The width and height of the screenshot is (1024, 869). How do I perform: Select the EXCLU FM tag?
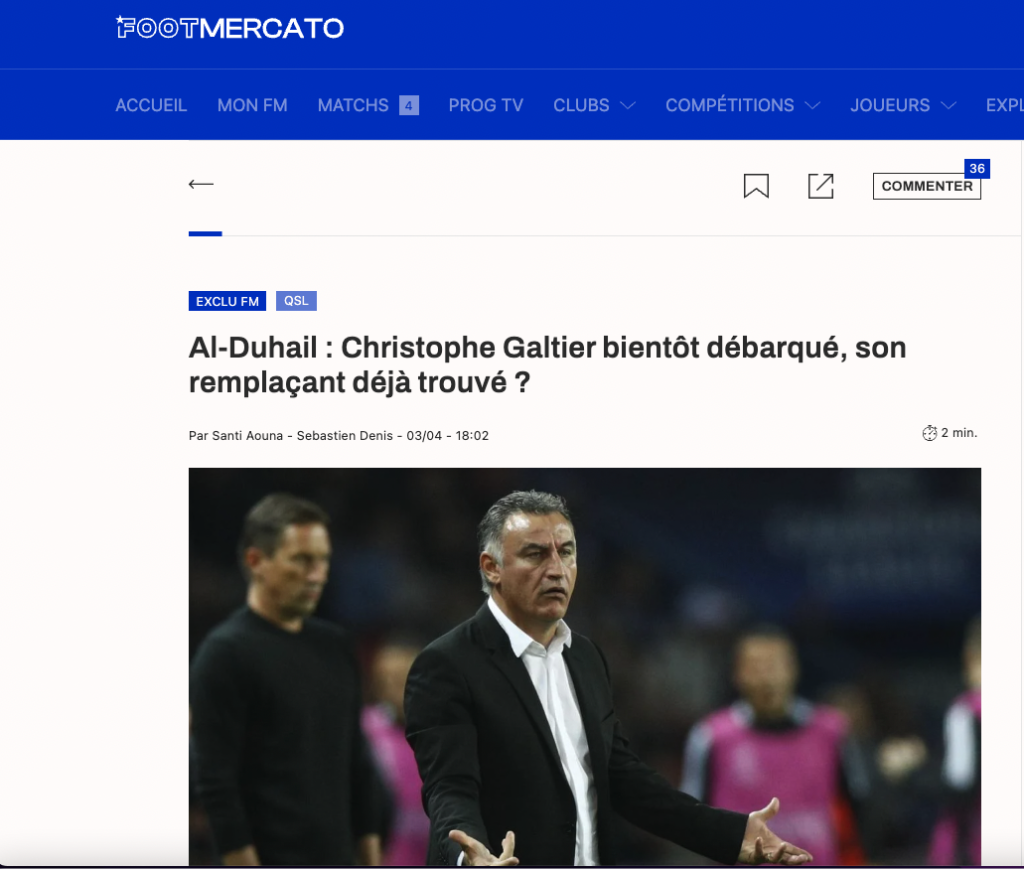pyautogui.click(x=227, y=301)
